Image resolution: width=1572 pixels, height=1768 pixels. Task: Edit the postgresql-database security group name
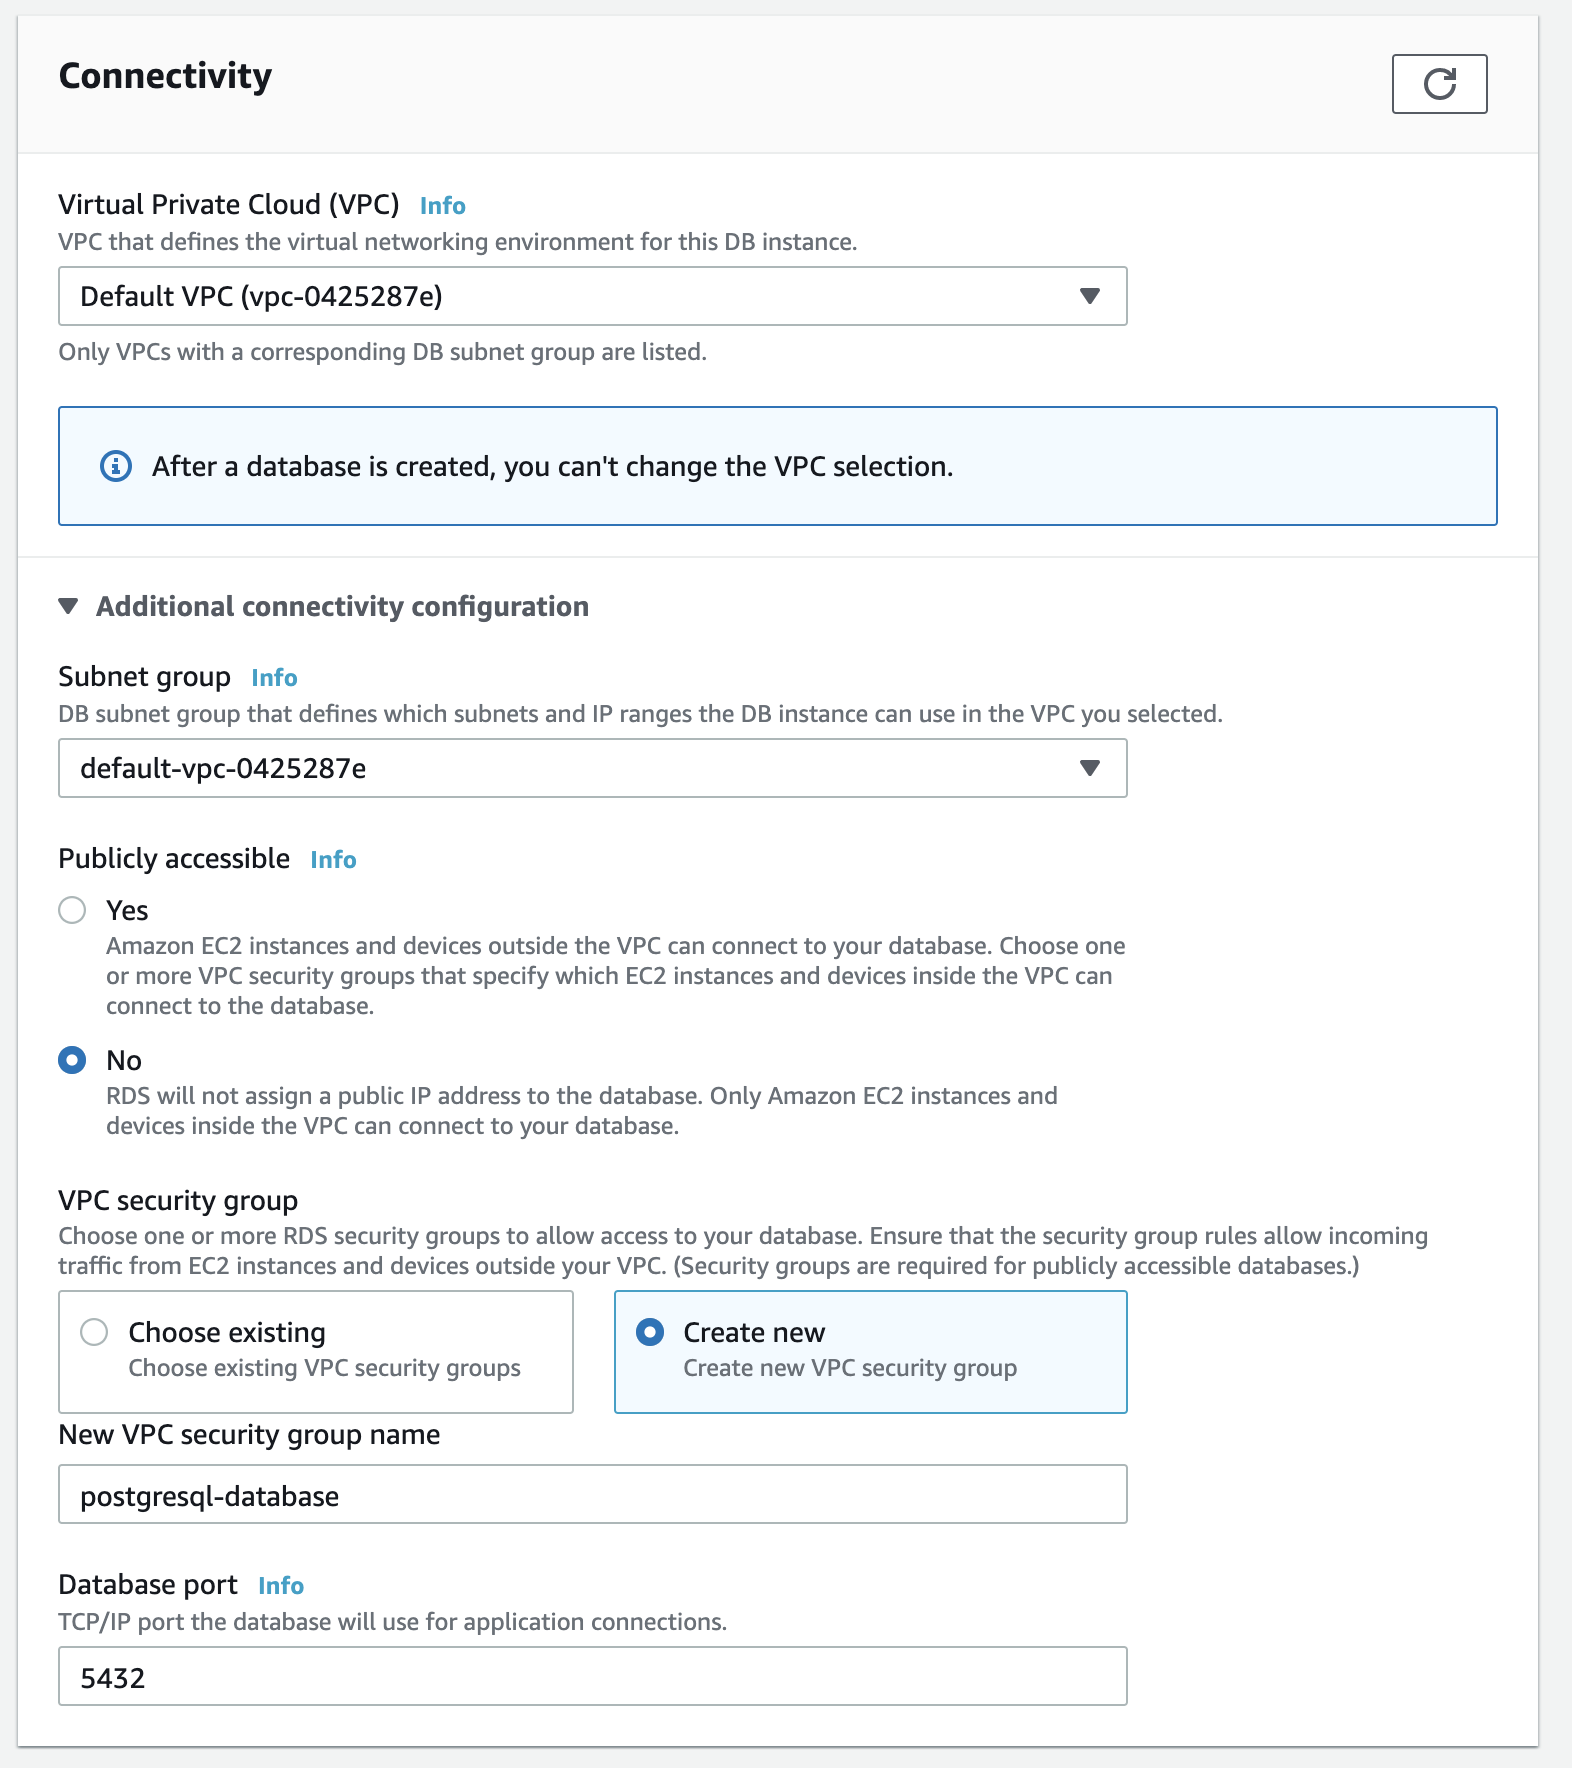[x=593, y=1495]
